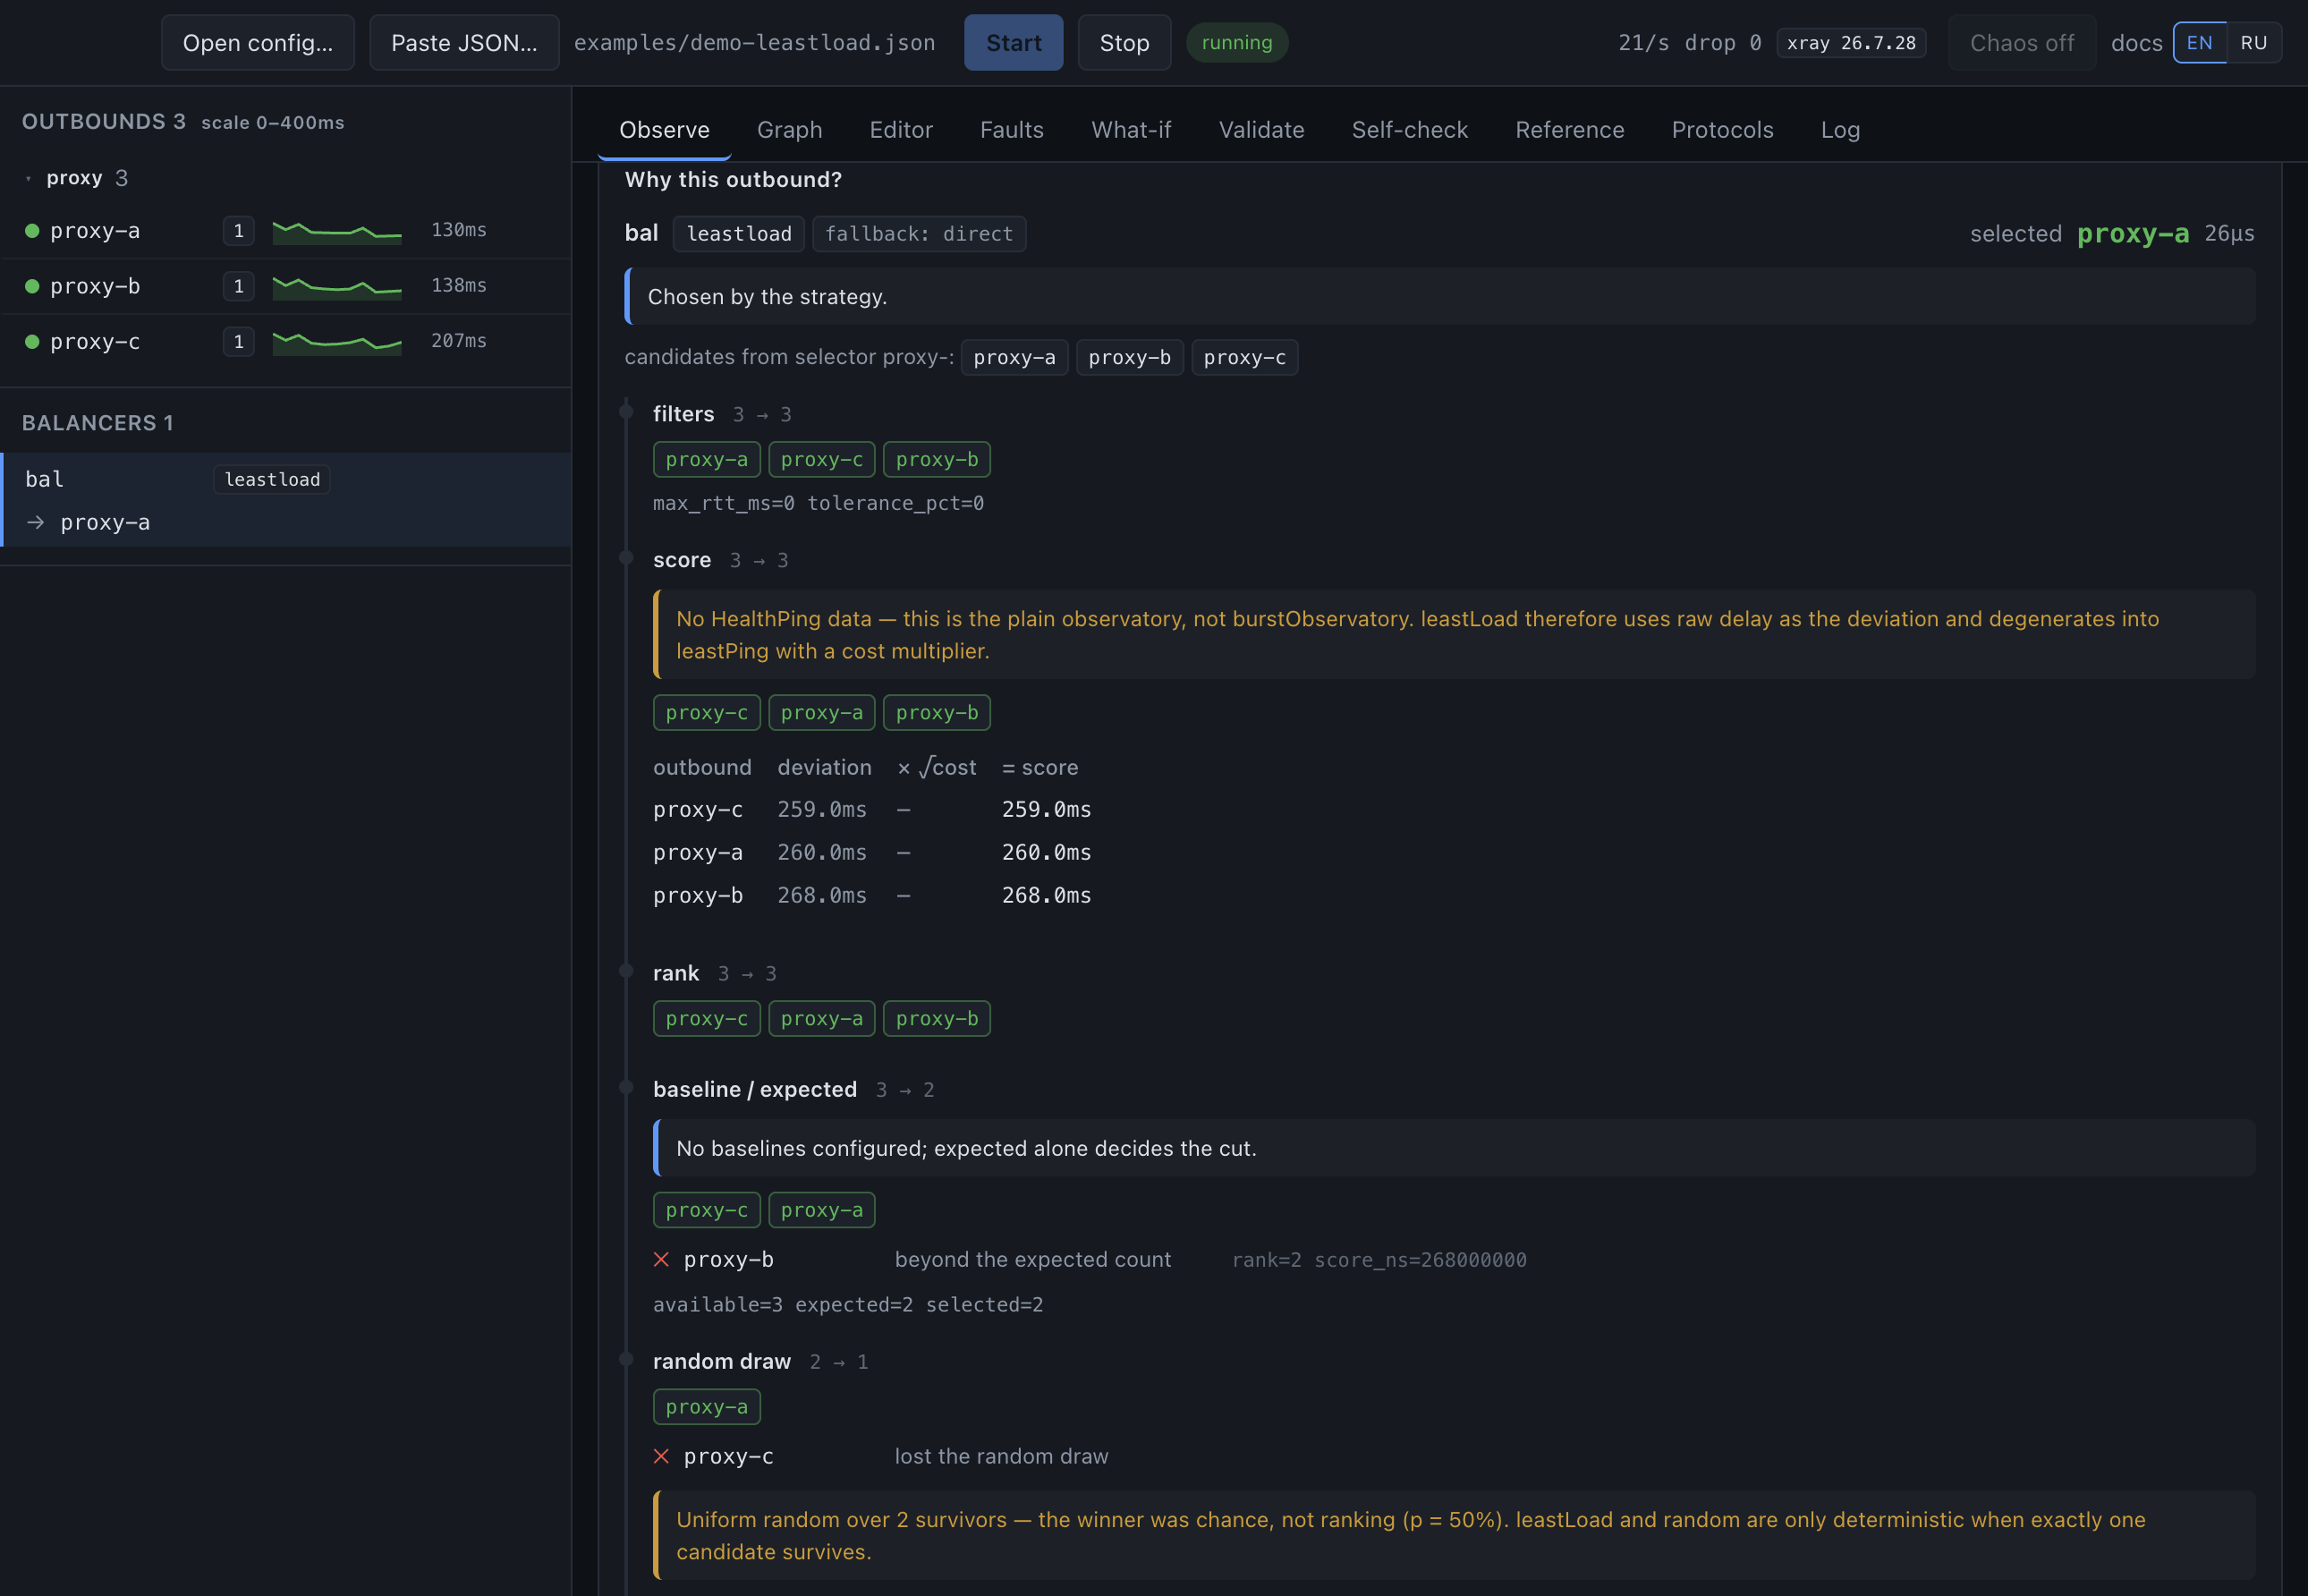
Task: Show the Log tab
Action: (1841, 130)
